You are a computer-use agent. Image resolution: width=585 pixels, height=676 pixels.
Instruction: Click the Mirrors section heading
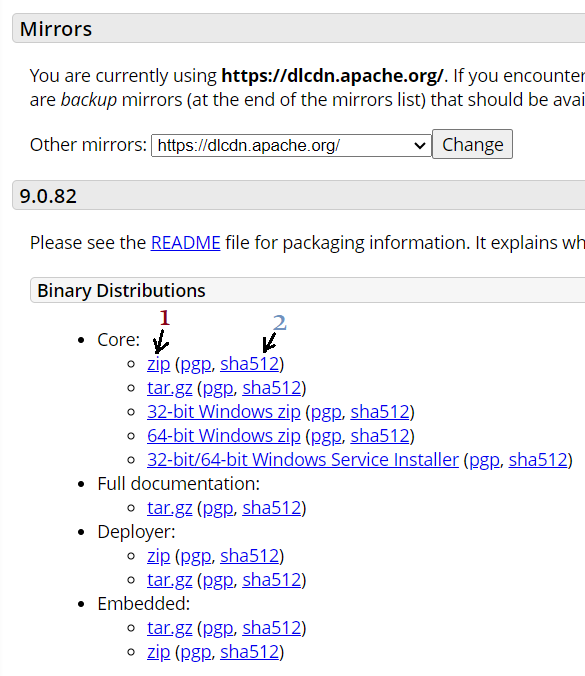coord(56,29)
